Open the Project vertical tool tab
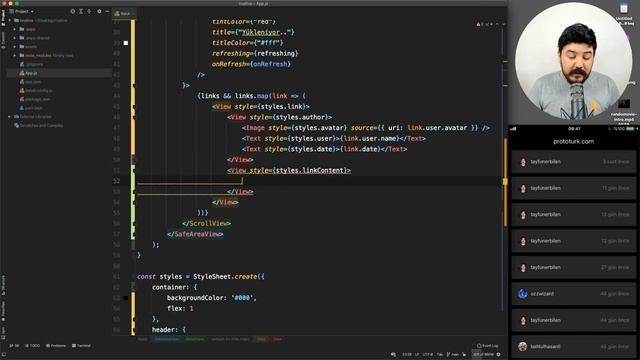 3,18
